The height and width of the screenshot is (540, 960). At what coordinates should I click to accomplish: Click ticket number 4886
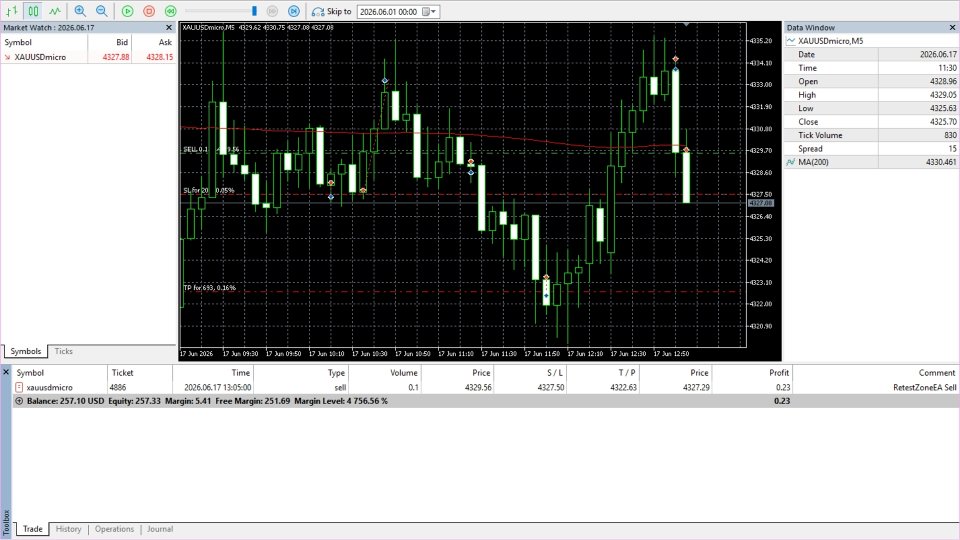(118, 387)
